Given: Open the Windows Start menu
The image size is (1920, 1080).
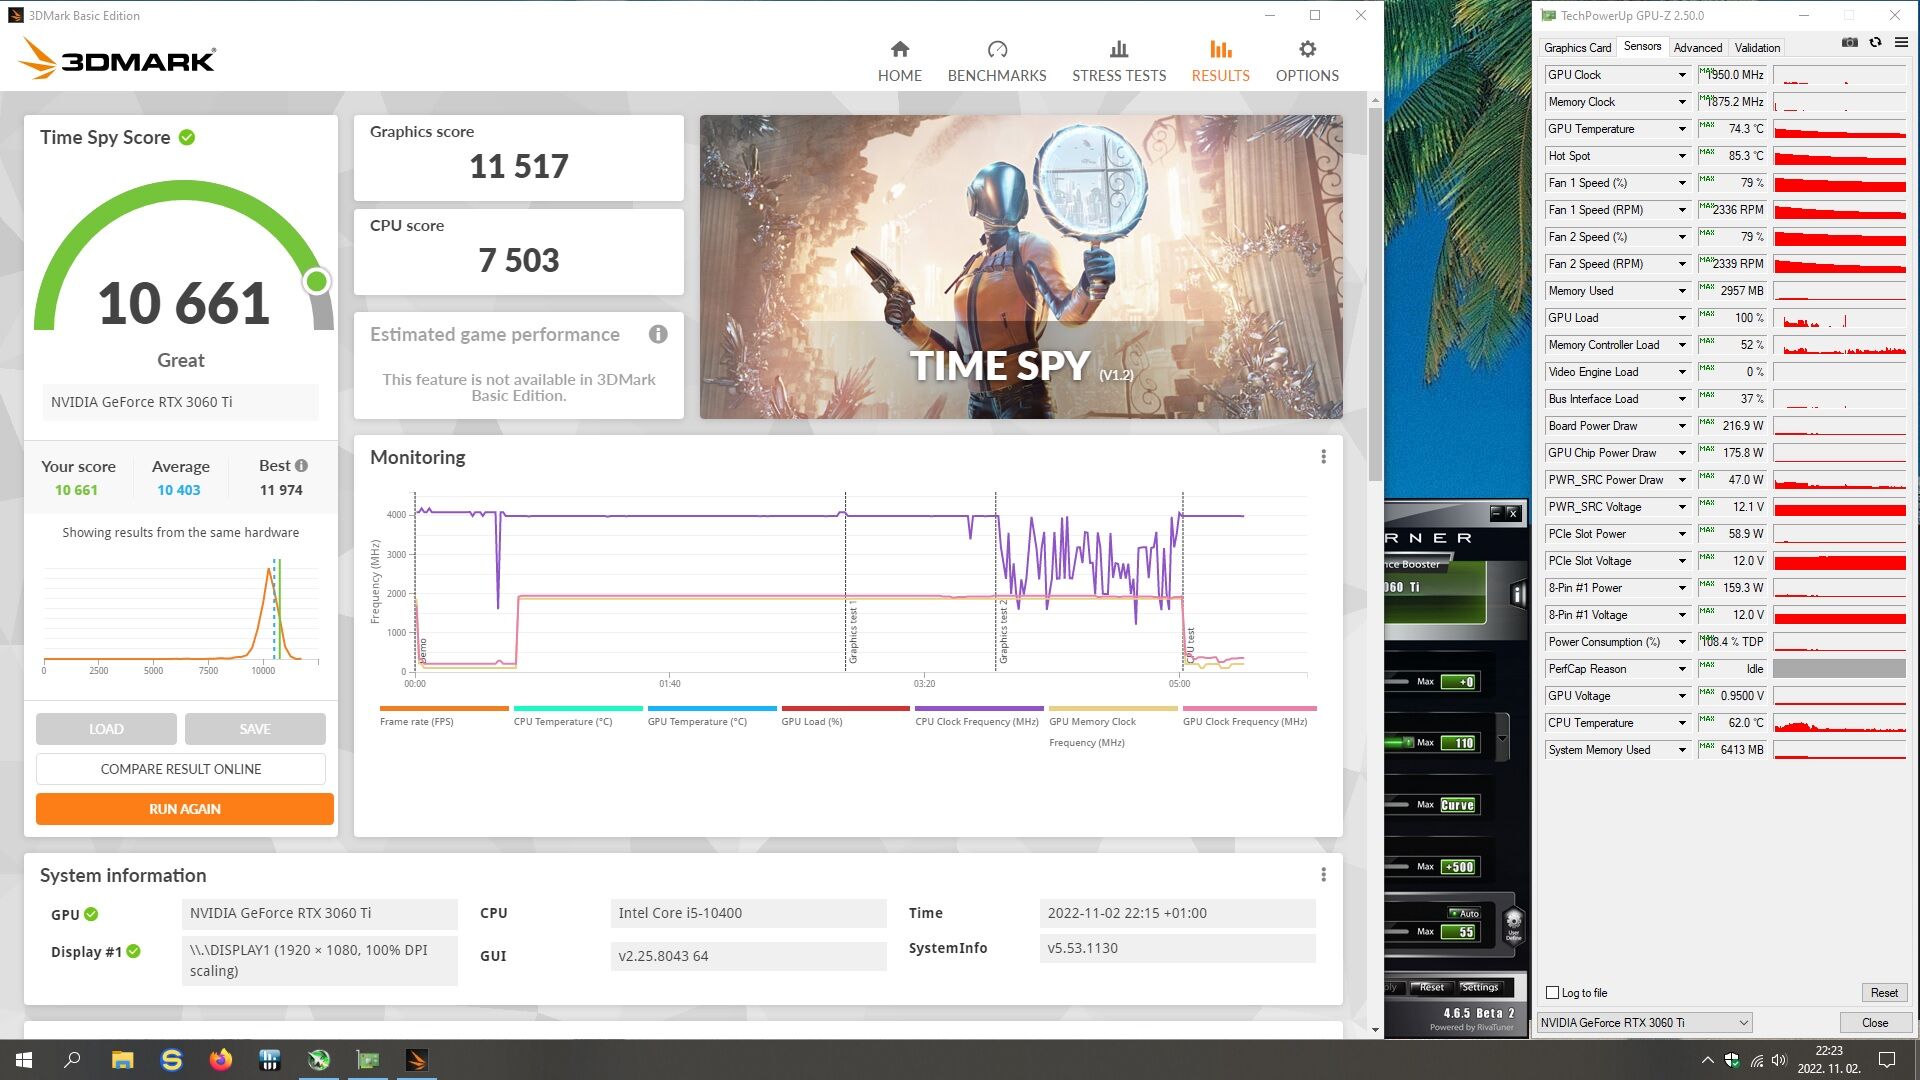Looking at the screenshot, I should tap(24, 1060).
